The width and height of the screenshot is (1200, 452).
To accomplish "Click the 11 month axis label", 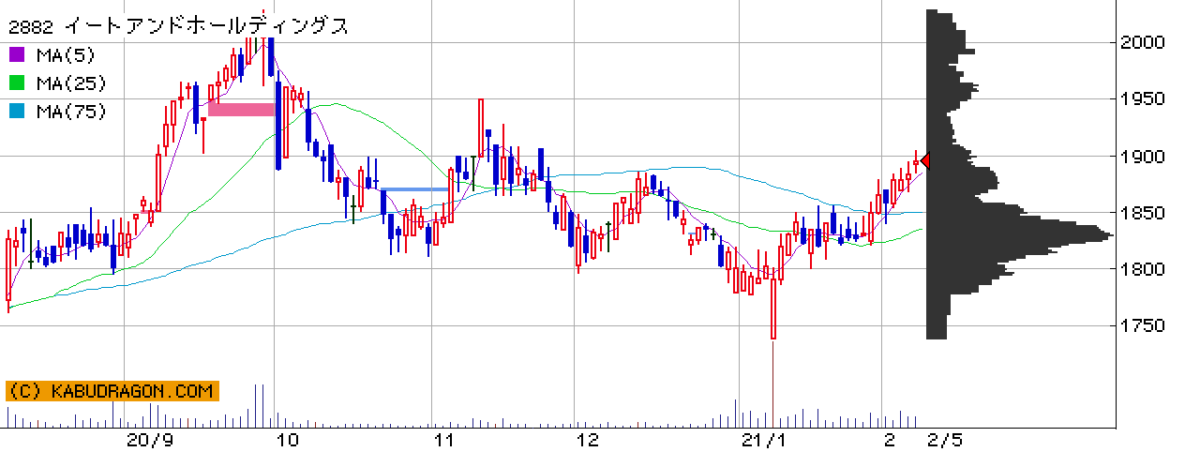I will point(443,440).
